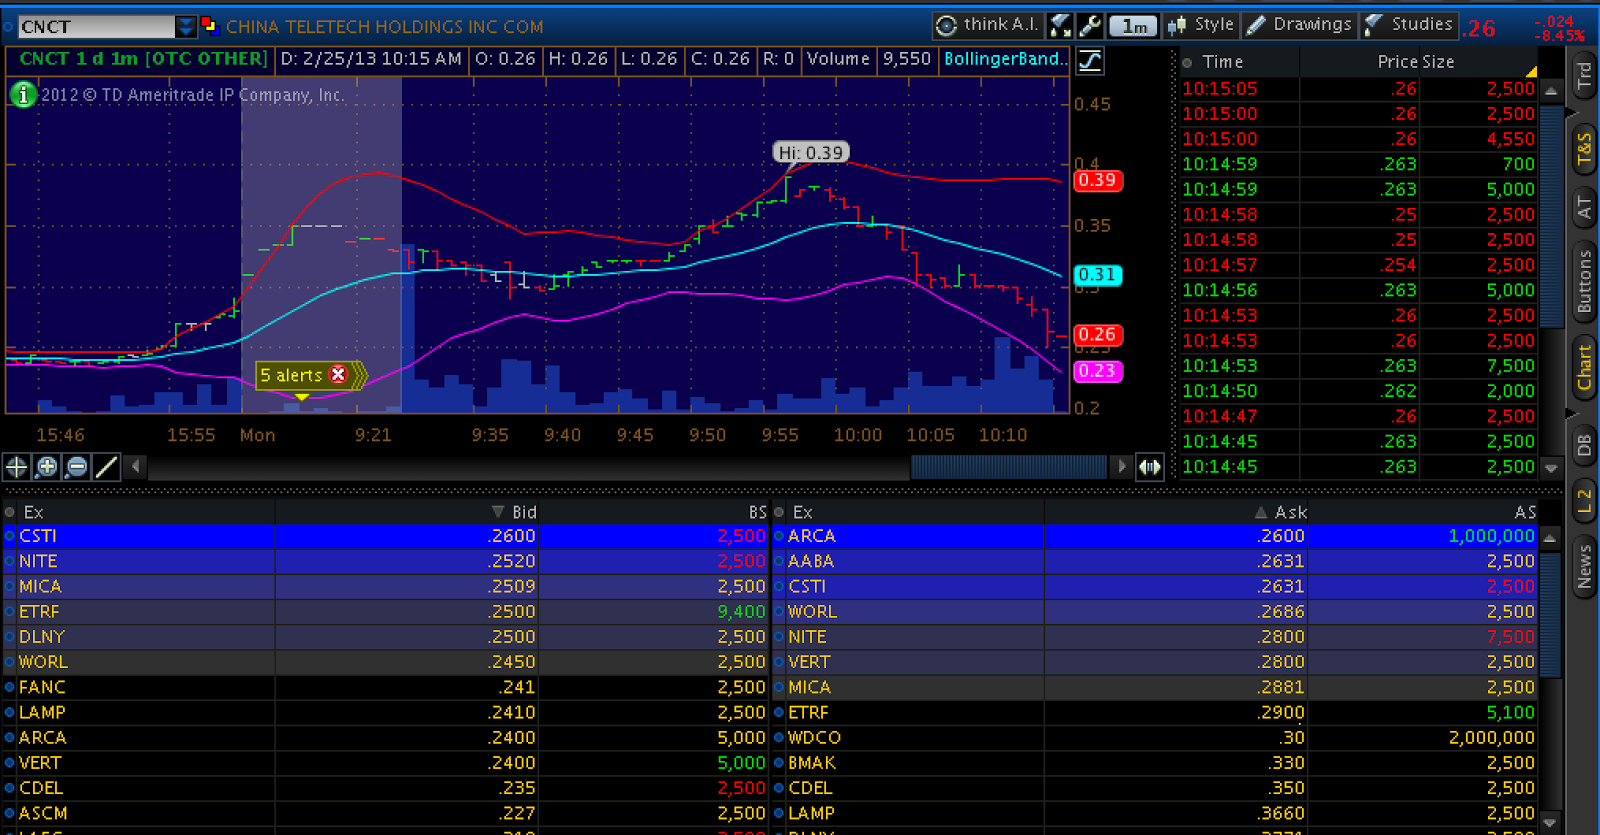The width and height of the screenshot is (1600, 835).
Task: Open chart settings wrench icon
Action: point(1090,26)
